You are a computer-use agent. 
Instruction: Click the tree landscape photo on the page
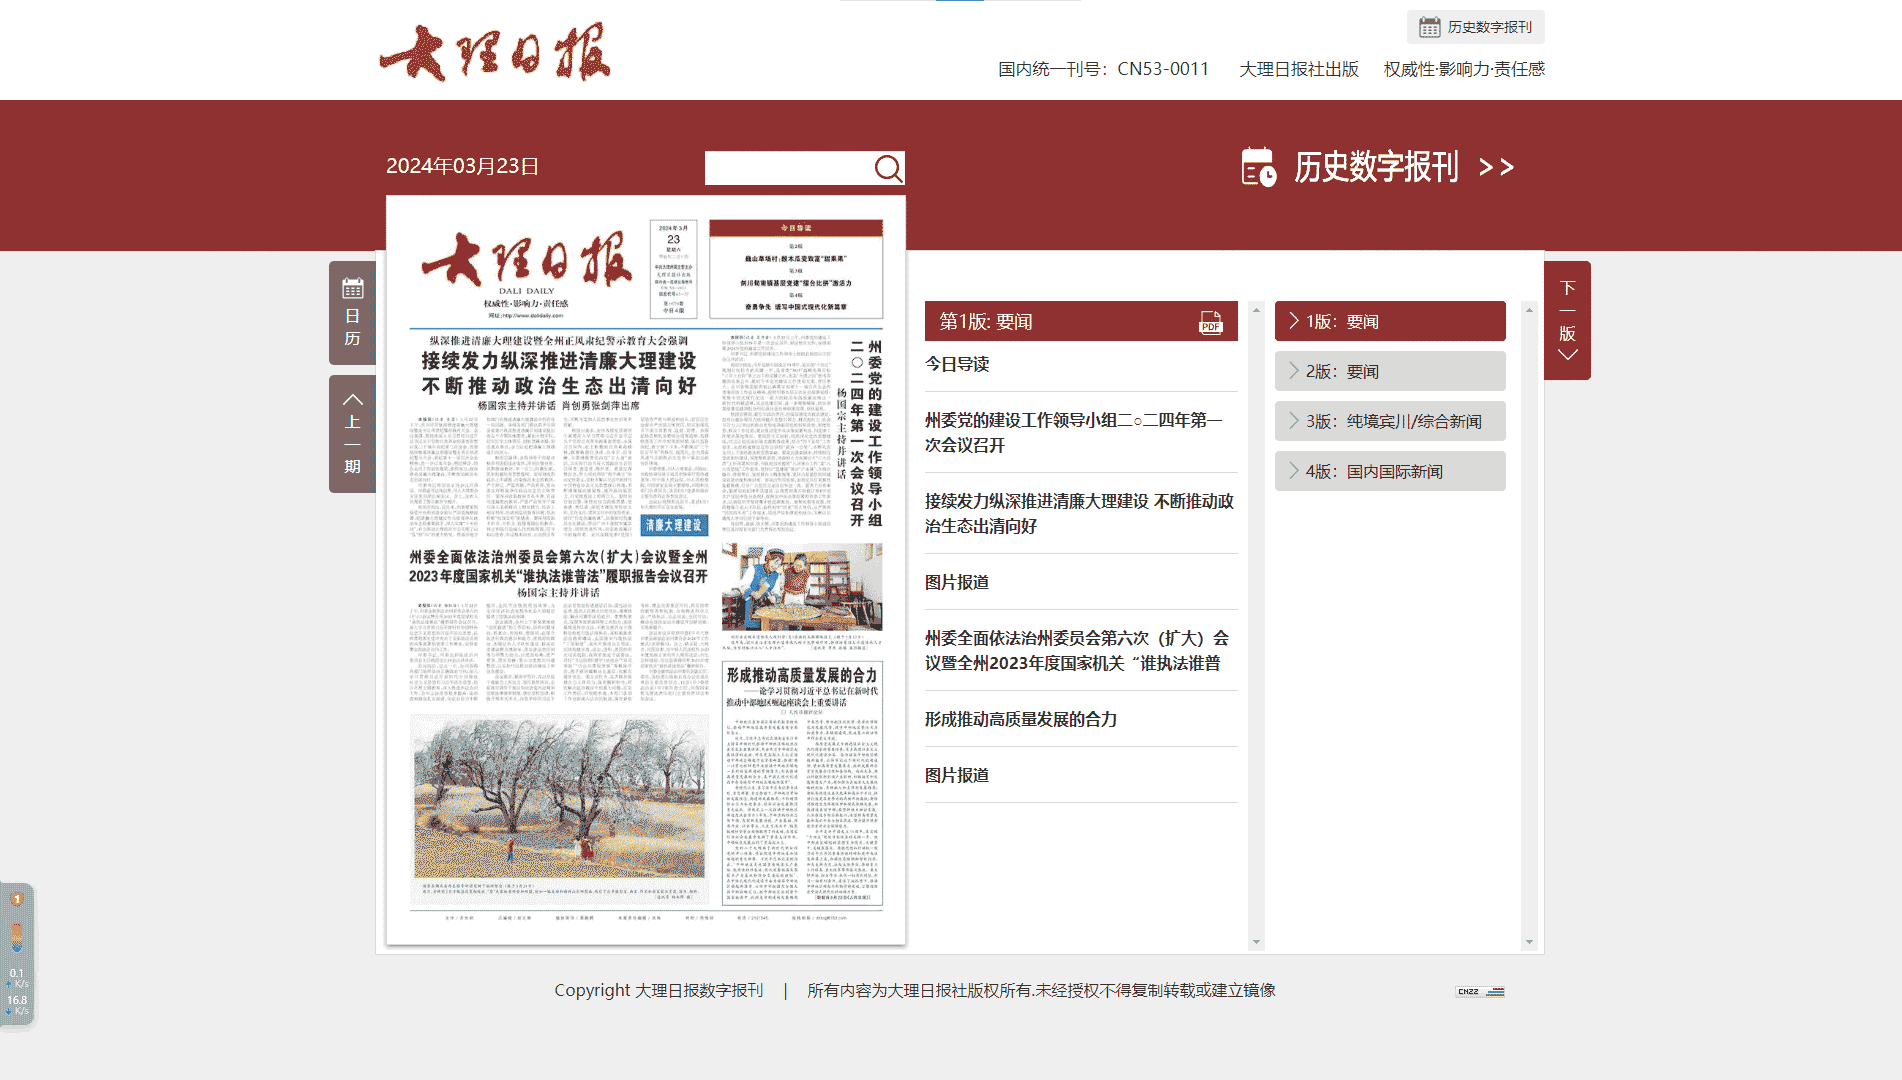point(559,797)
